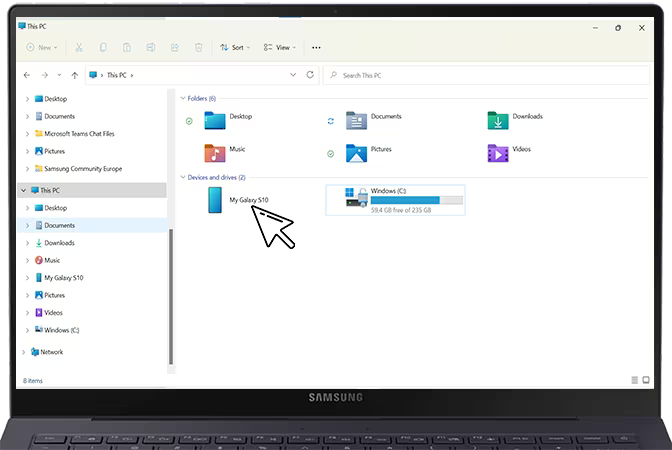Select Videos in the sidebar tree
The image size is (672, 450).
click(54, 313)
